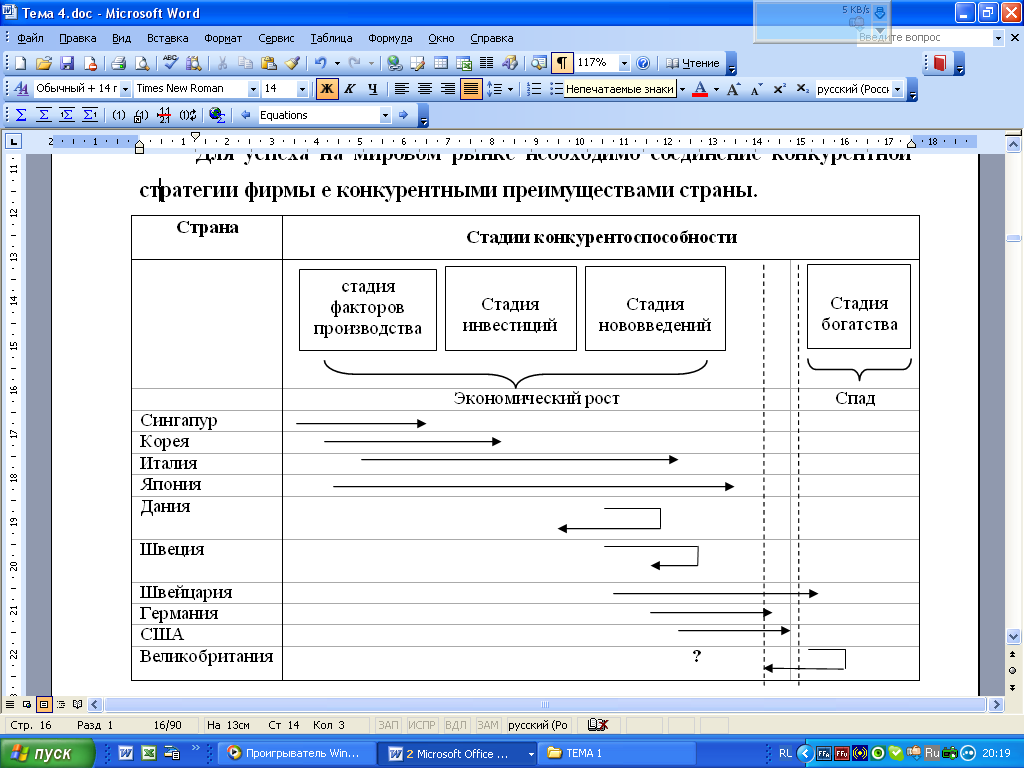The height and width of the screenshot is (768, 1024).
Task: Toggle justified alignment
Action: pyautogui.click(x=471, y=89)
